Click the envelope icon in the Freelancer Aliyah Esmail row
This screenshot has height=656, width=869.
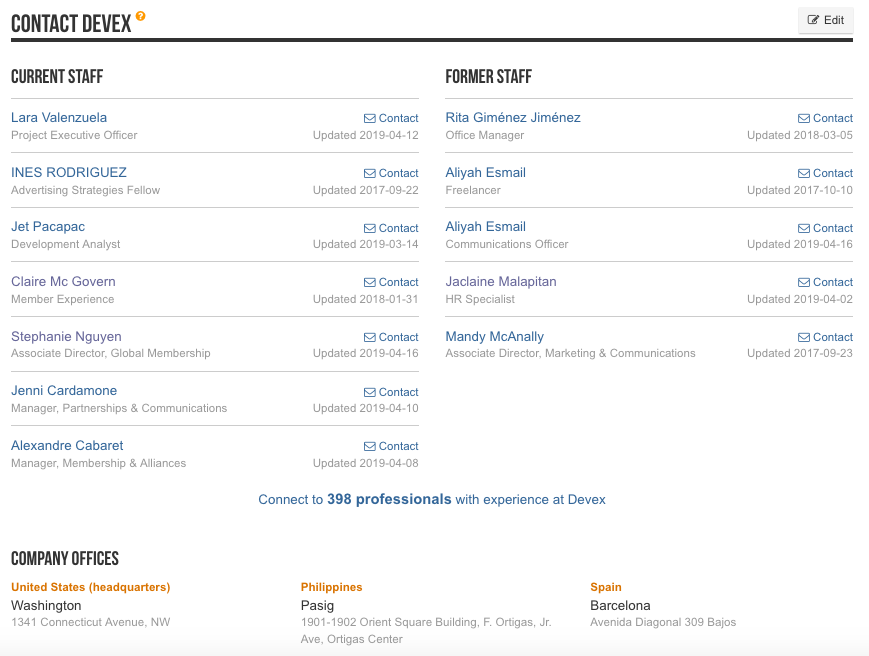coord(804,173)
